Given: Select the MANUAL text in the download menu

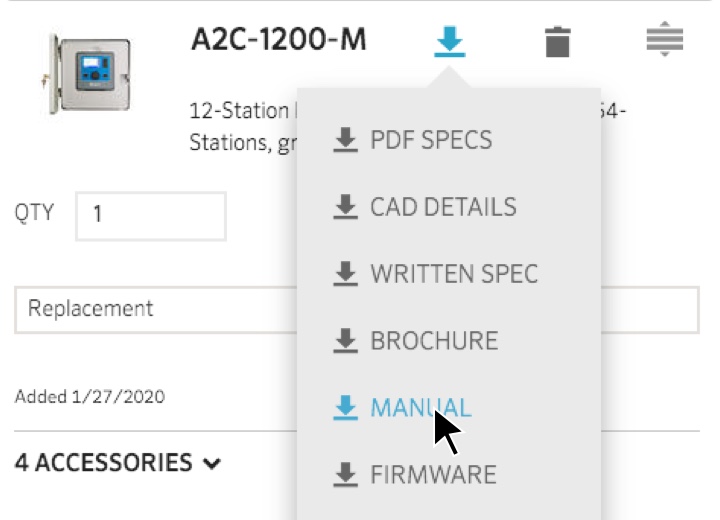Looking at the screenshot, I should coord(420,407).
